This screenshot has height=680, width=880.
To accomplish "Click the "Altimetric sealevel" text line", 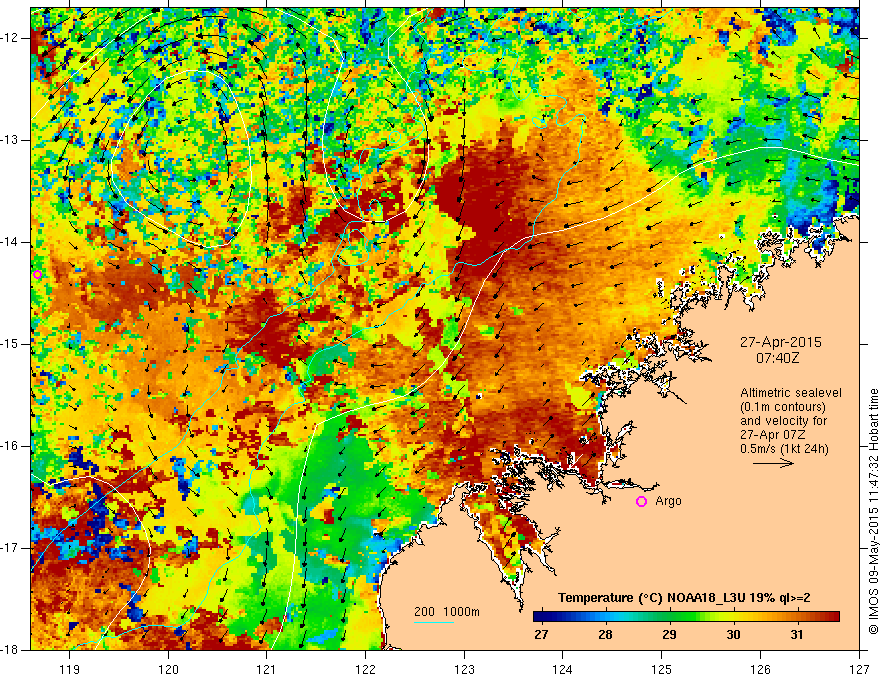I will pos(791,393).
